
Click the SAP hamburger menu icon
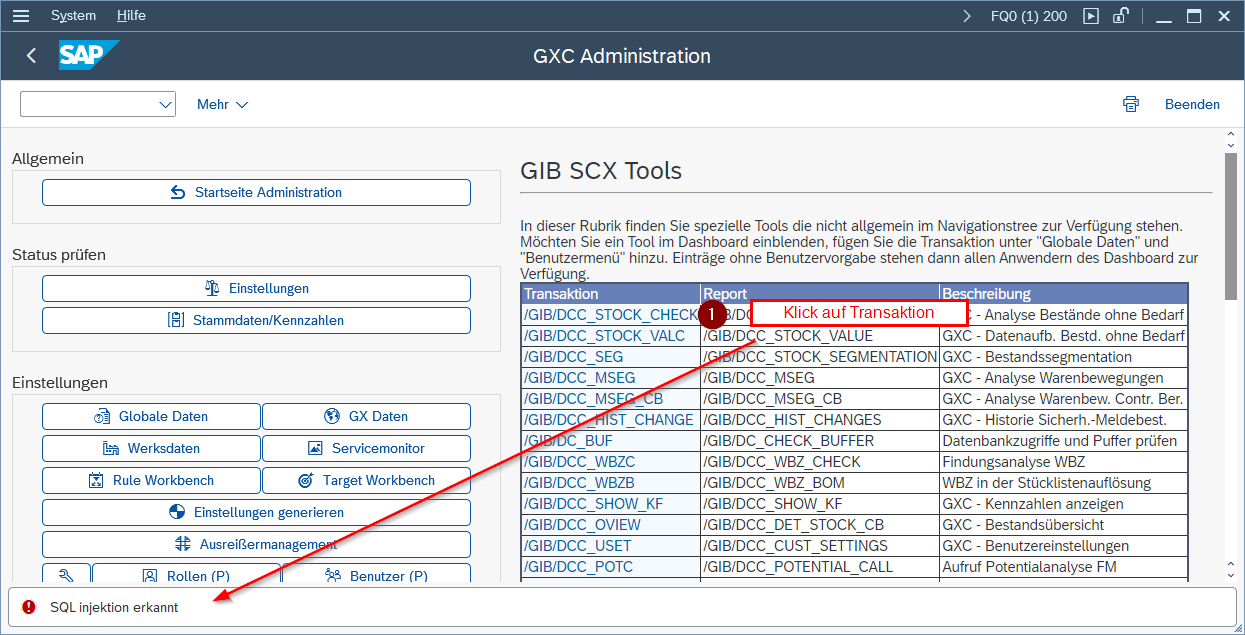20,16
